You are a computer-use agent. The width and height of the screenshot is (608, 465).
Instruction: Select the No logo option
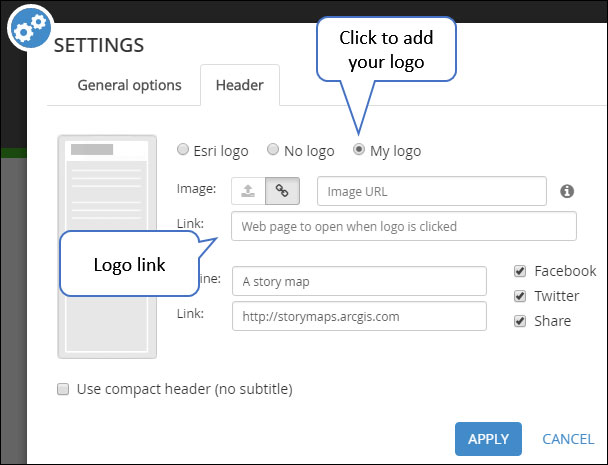tap(272, 151)
